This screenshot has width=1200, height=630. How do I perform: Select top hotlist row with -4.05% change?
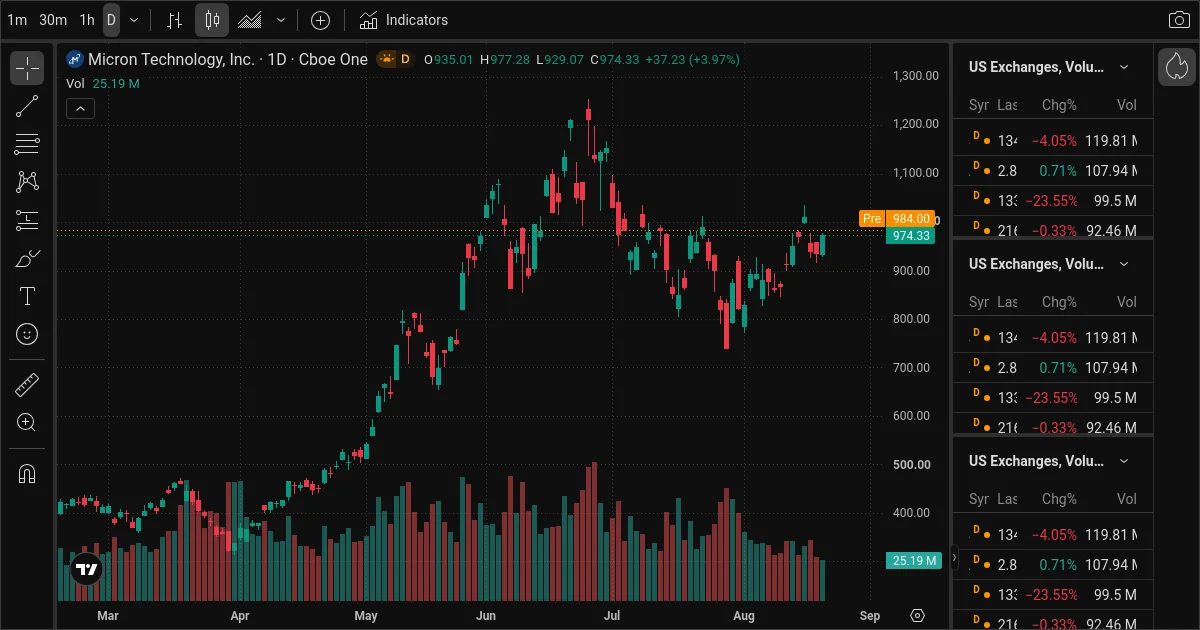pyautogui.click(x=1053, y=141)
